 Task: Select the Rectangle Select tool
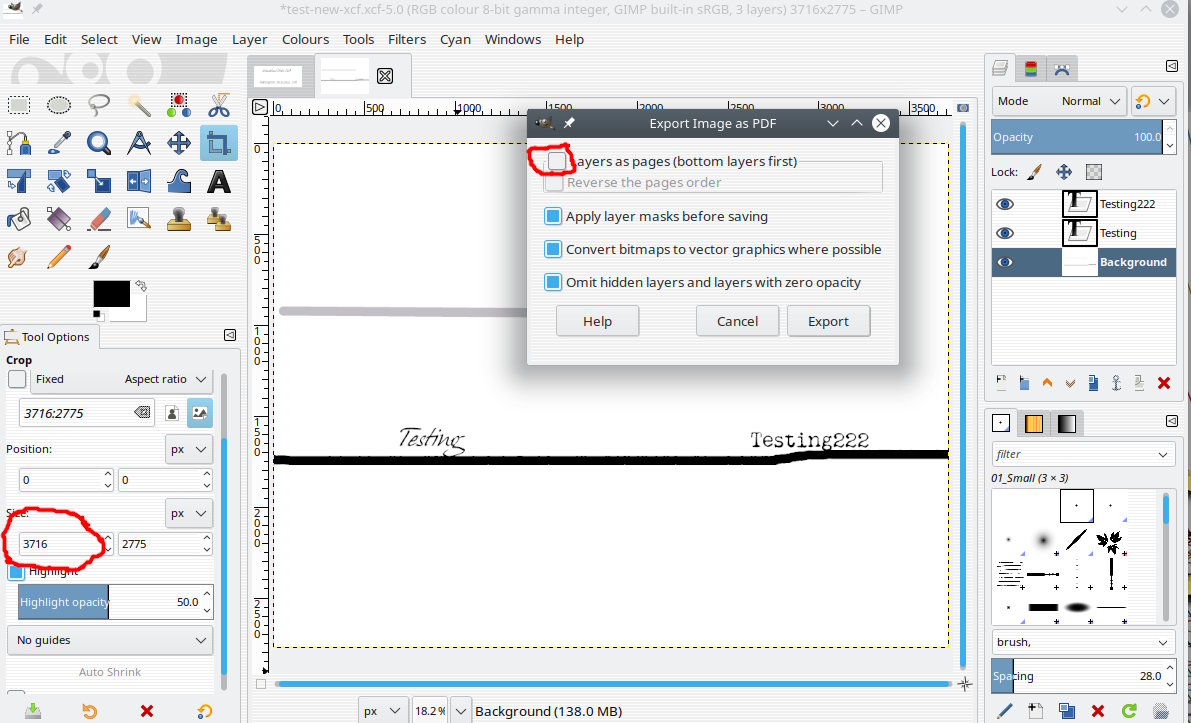coord(19,105)
